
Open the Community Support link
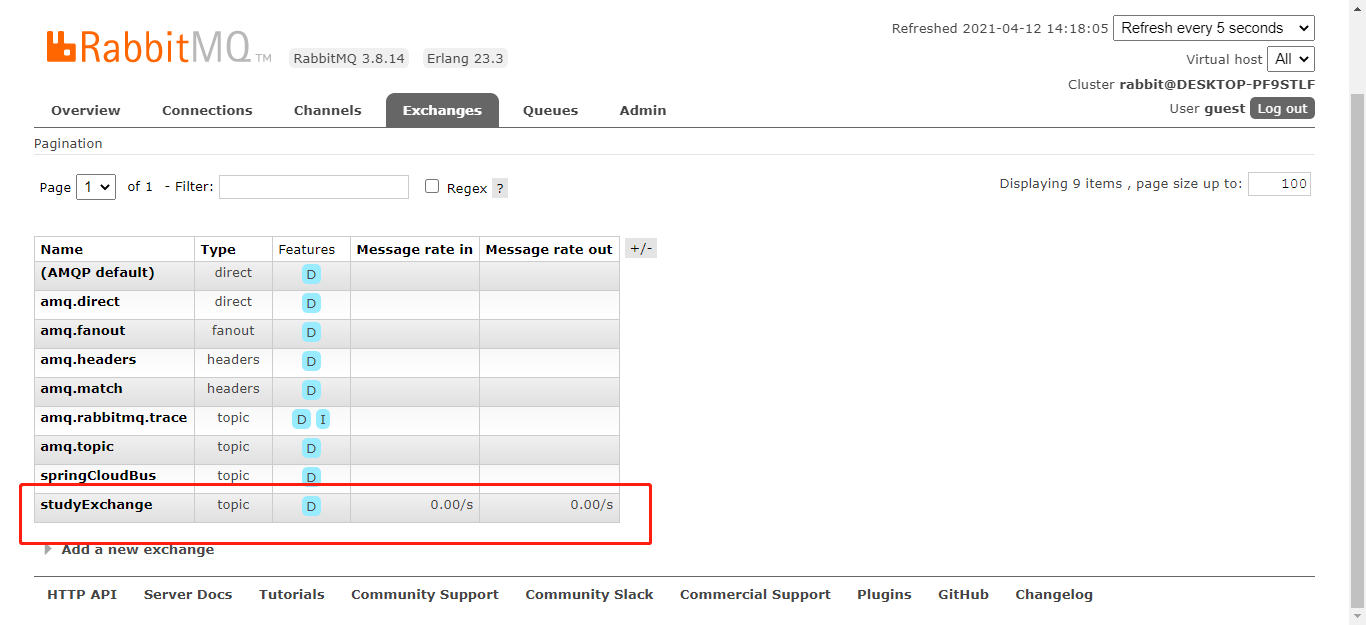pyautogui.click(x=425, y=594)
